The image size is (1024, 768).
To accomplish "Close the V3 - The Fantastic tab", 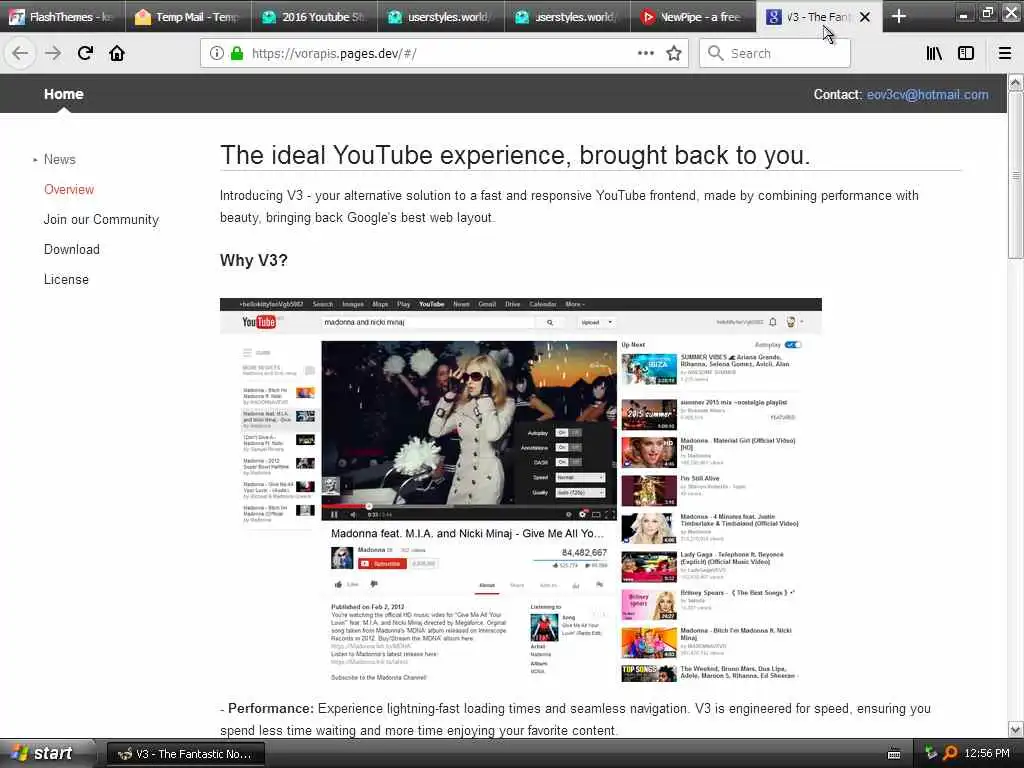I will click(865, 17).
